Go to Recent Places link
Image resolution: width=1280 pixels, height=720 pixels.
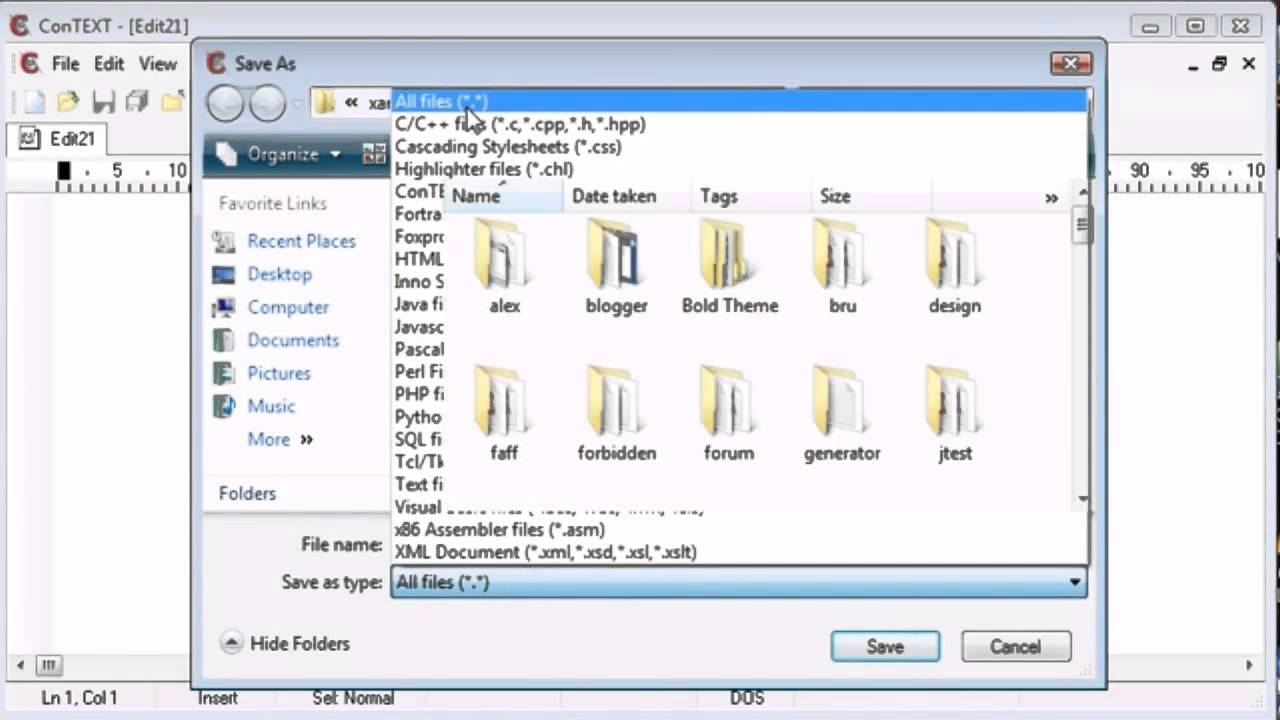(x=301, y=241)
